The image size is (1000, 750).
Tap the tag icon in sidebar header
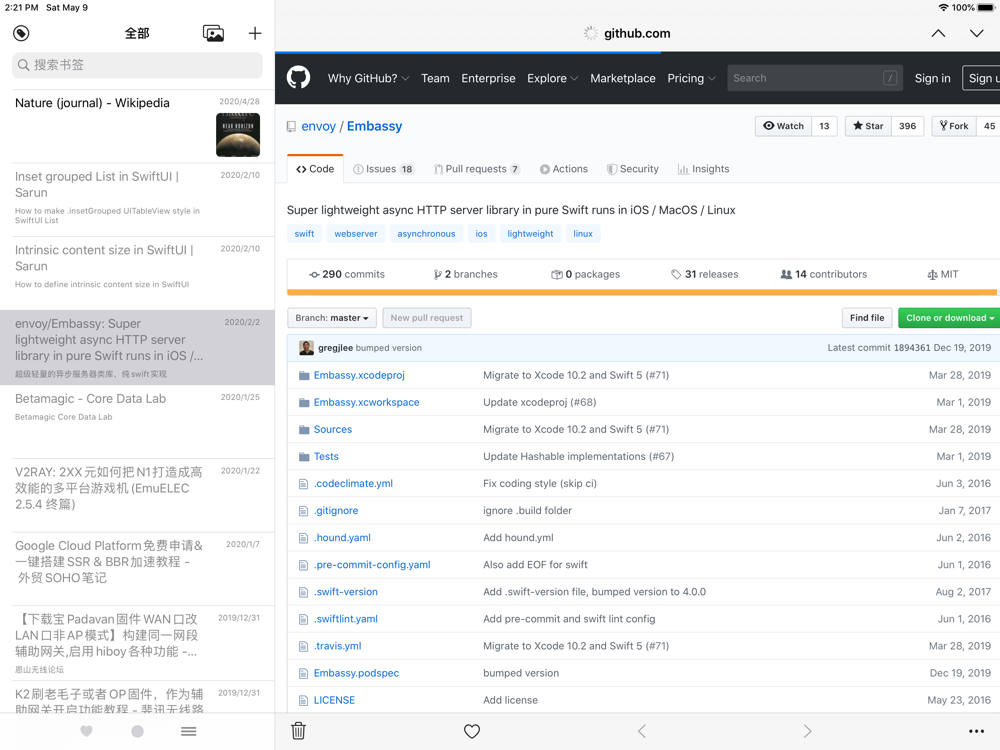[x=21, y=34]
